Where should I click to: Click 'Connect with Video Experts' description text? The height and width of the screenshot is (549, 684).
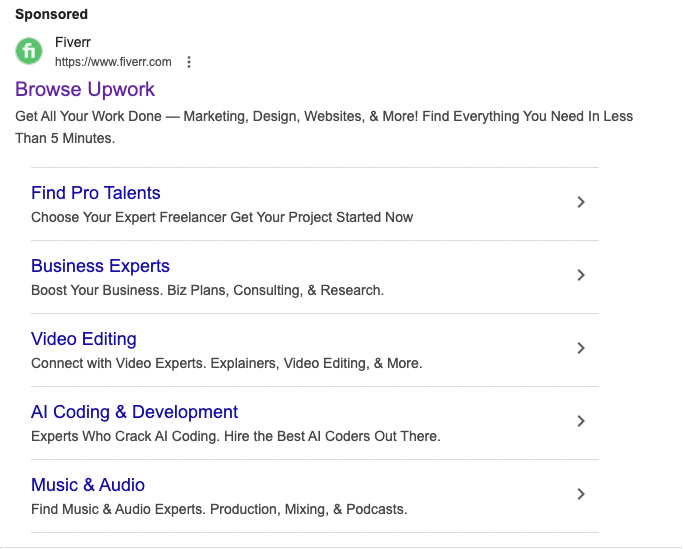[x=226, y=363]
